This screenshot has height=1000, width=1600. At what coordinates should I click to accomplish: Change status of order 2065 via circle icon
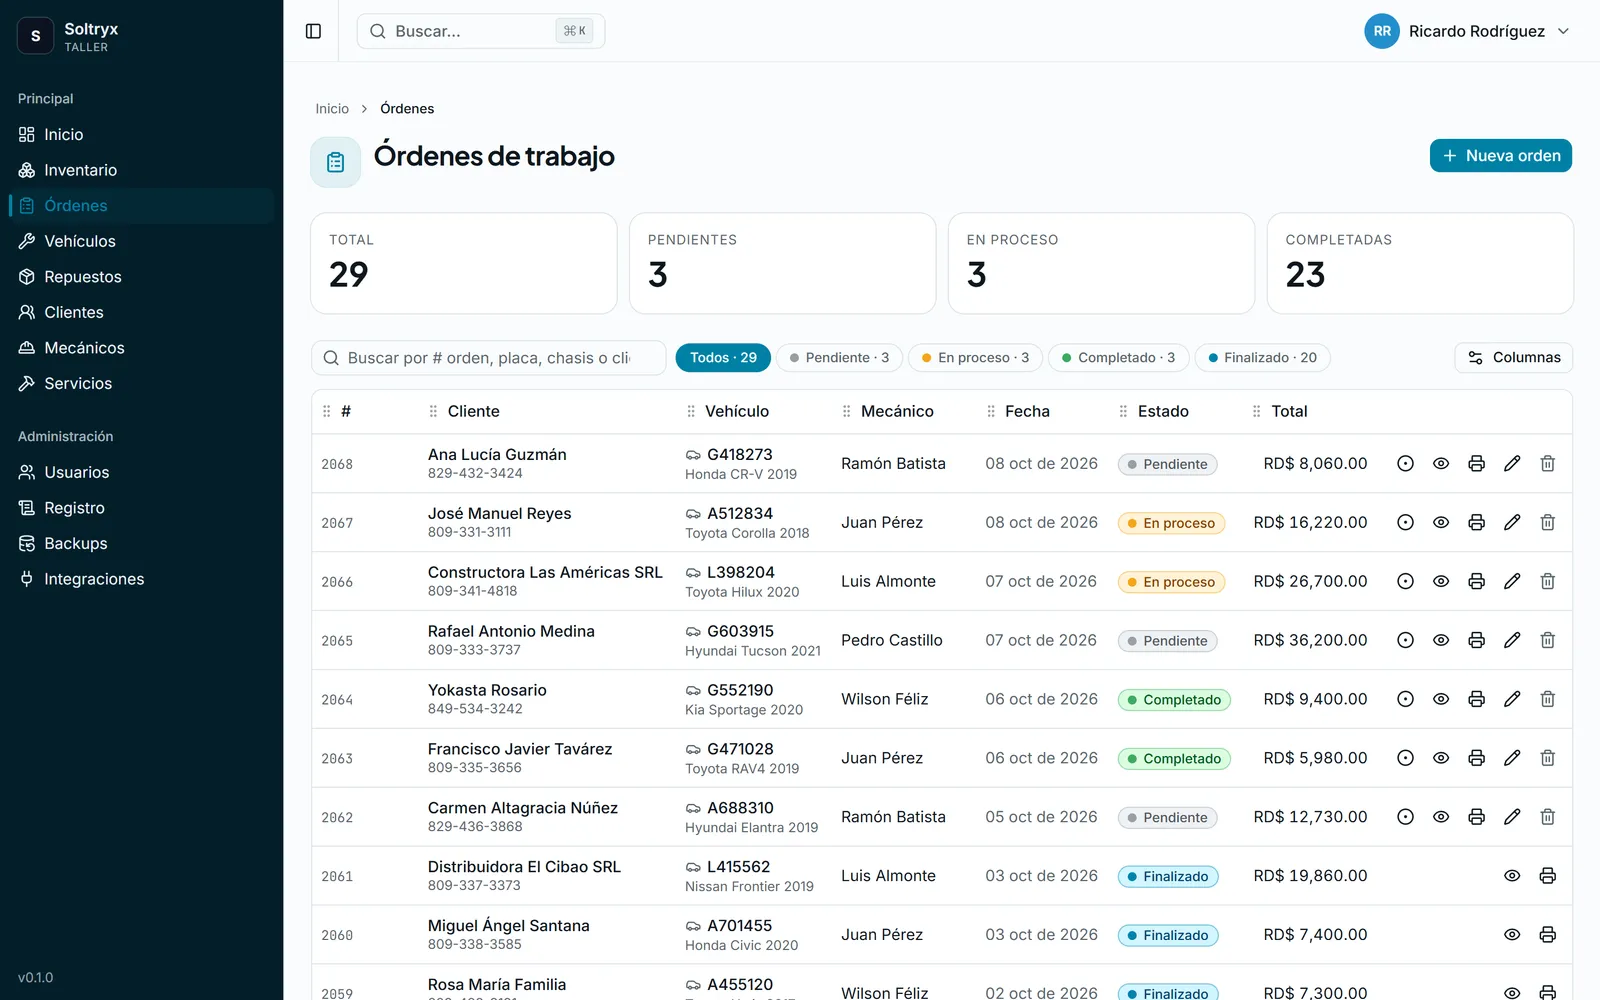1405,641
